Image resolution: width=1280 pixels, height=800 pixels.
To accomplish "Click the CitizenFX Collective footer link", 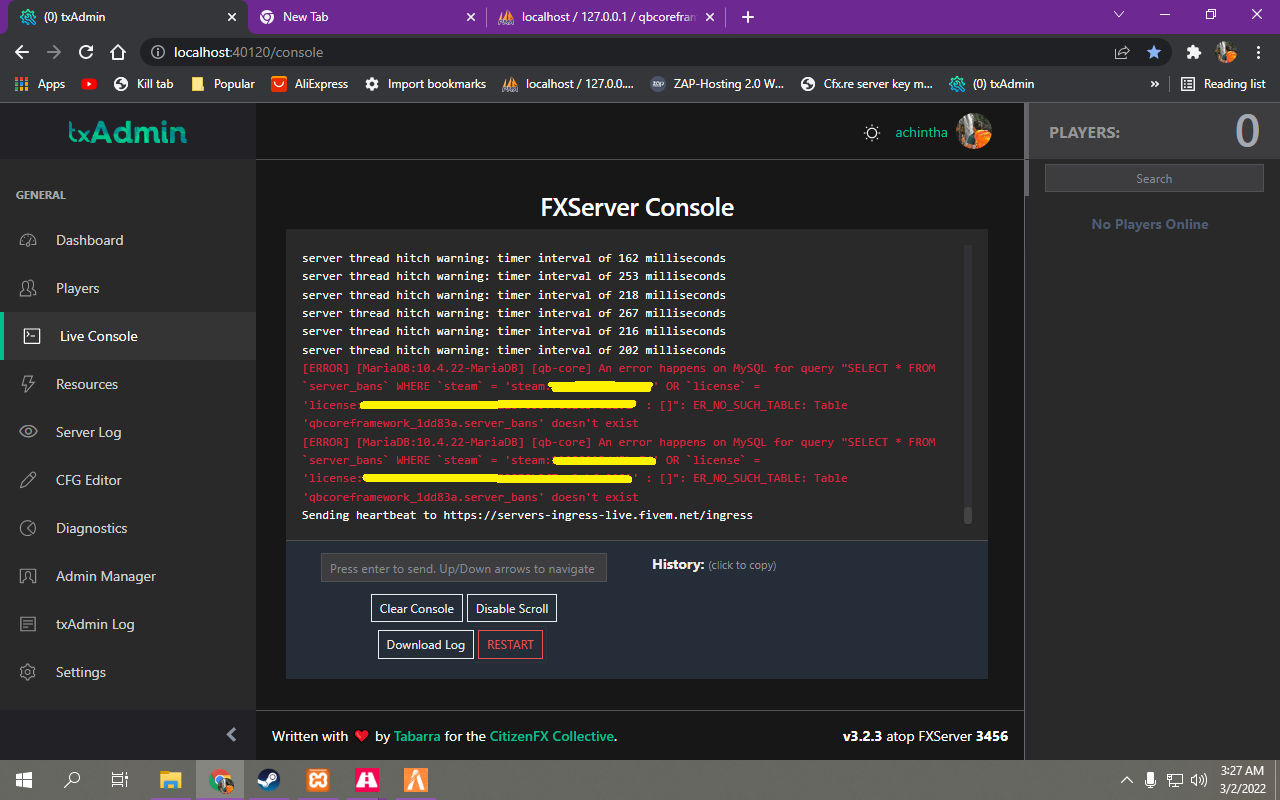I will coord(551,736).
